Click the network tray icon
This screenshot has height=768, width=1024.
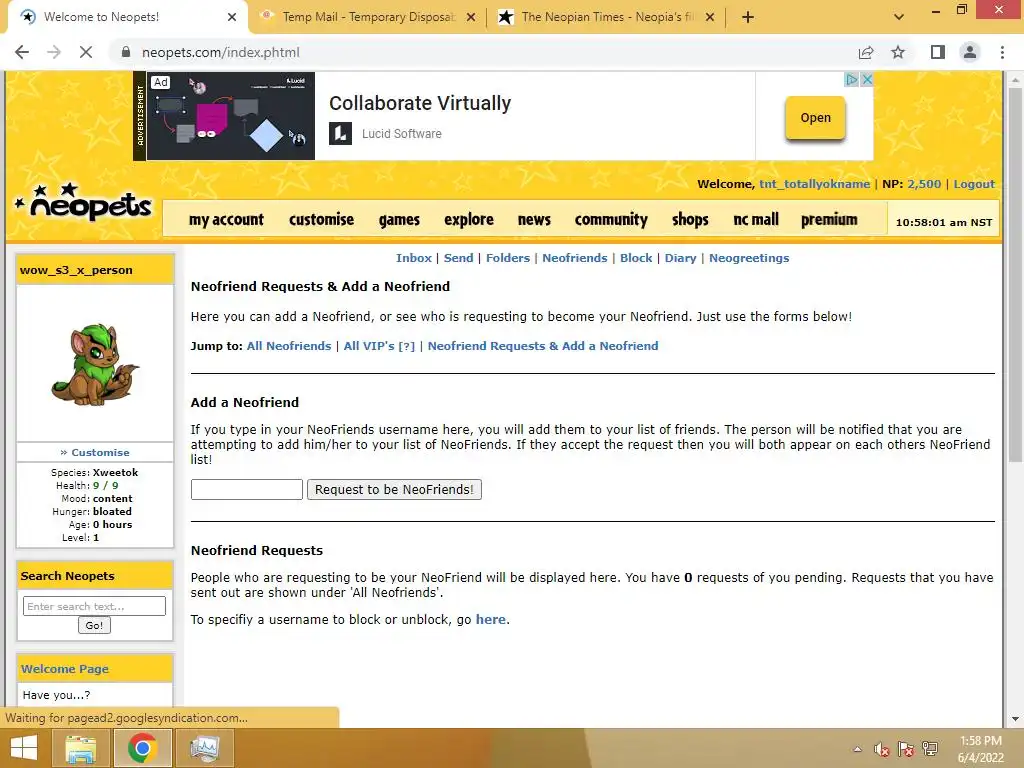929,749
